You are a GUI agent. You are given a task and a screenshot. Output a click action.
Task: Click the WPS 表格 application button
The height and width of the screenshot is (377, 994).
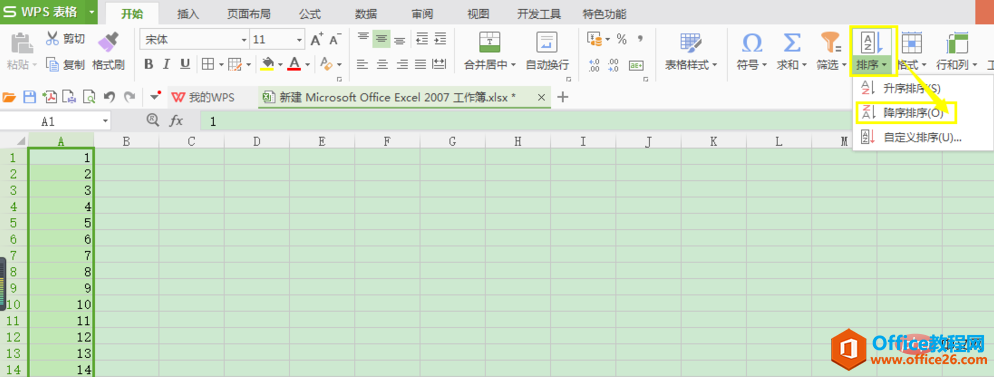42,12
